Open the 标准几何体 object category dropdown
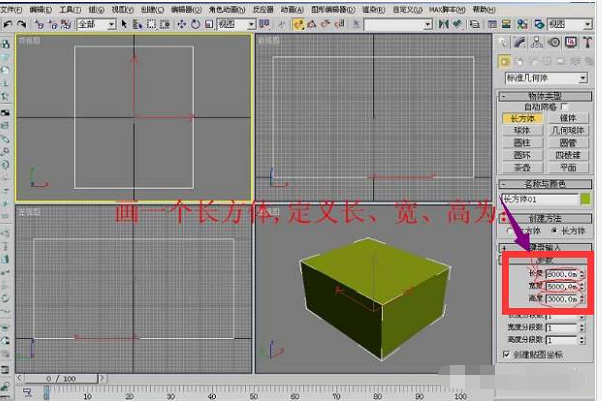 [x=546, y=78]
